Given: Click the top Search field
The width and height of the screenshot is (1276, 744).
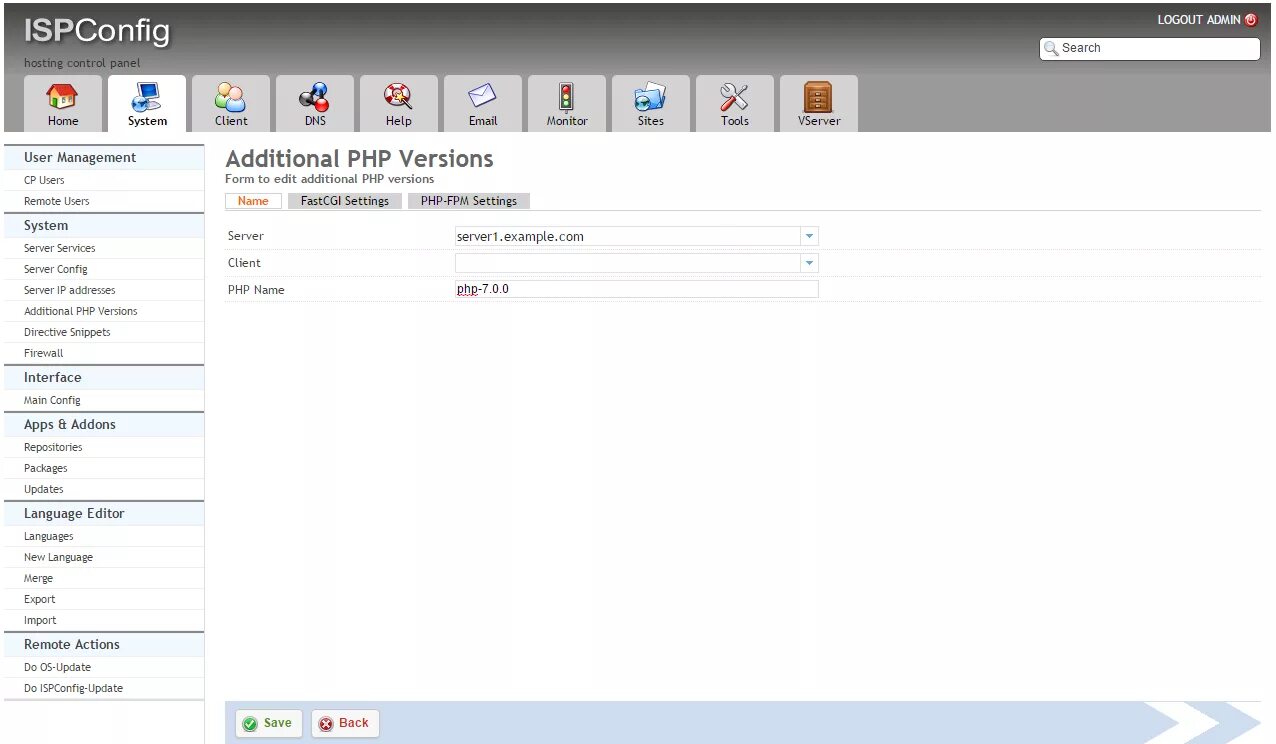Looking at the screenshot, I should [1150, 48].
